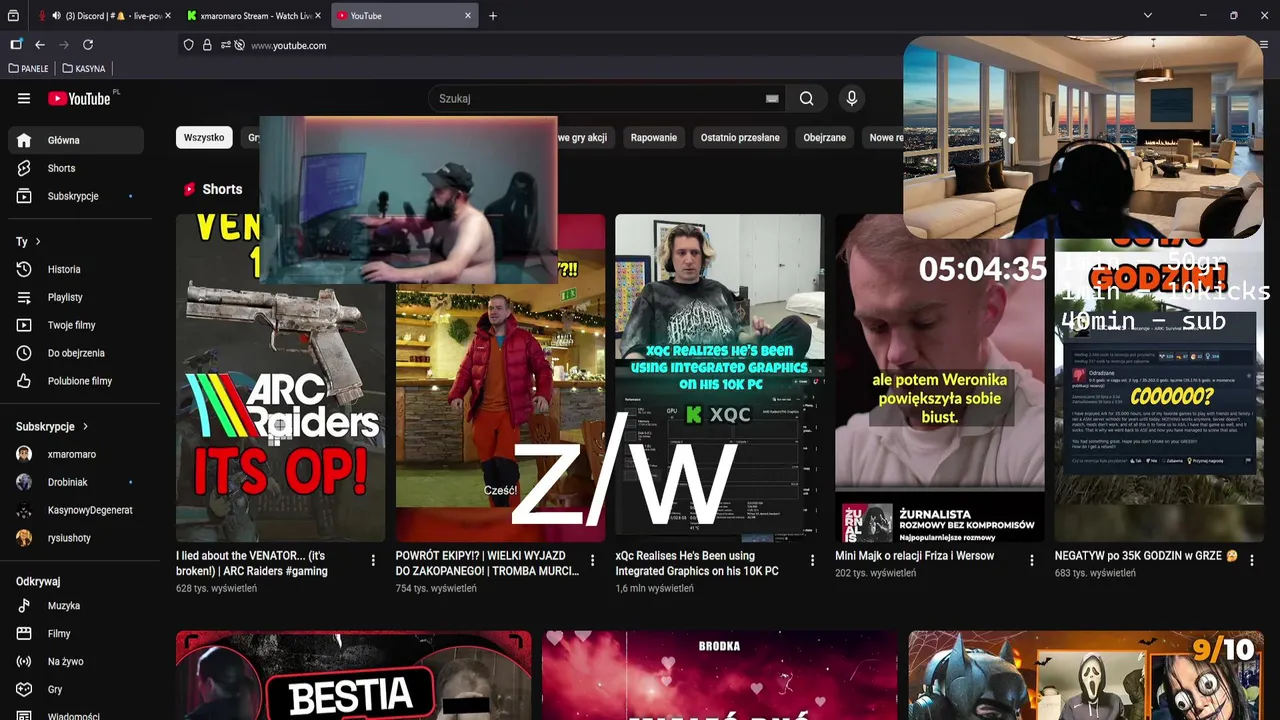Open KasynowyDegenerat channel subscription
The image size is (1280, 720).
coord(76,510)
